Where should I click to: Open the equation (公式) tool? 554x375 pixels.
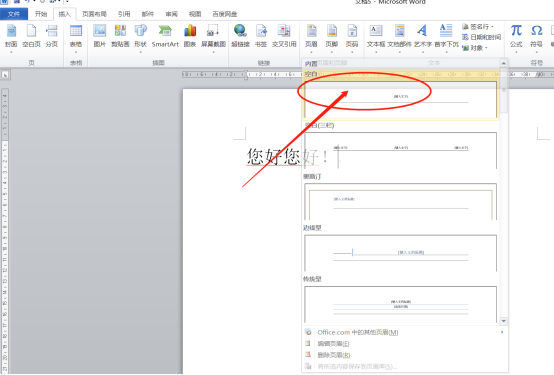click(x=516, y=38)
